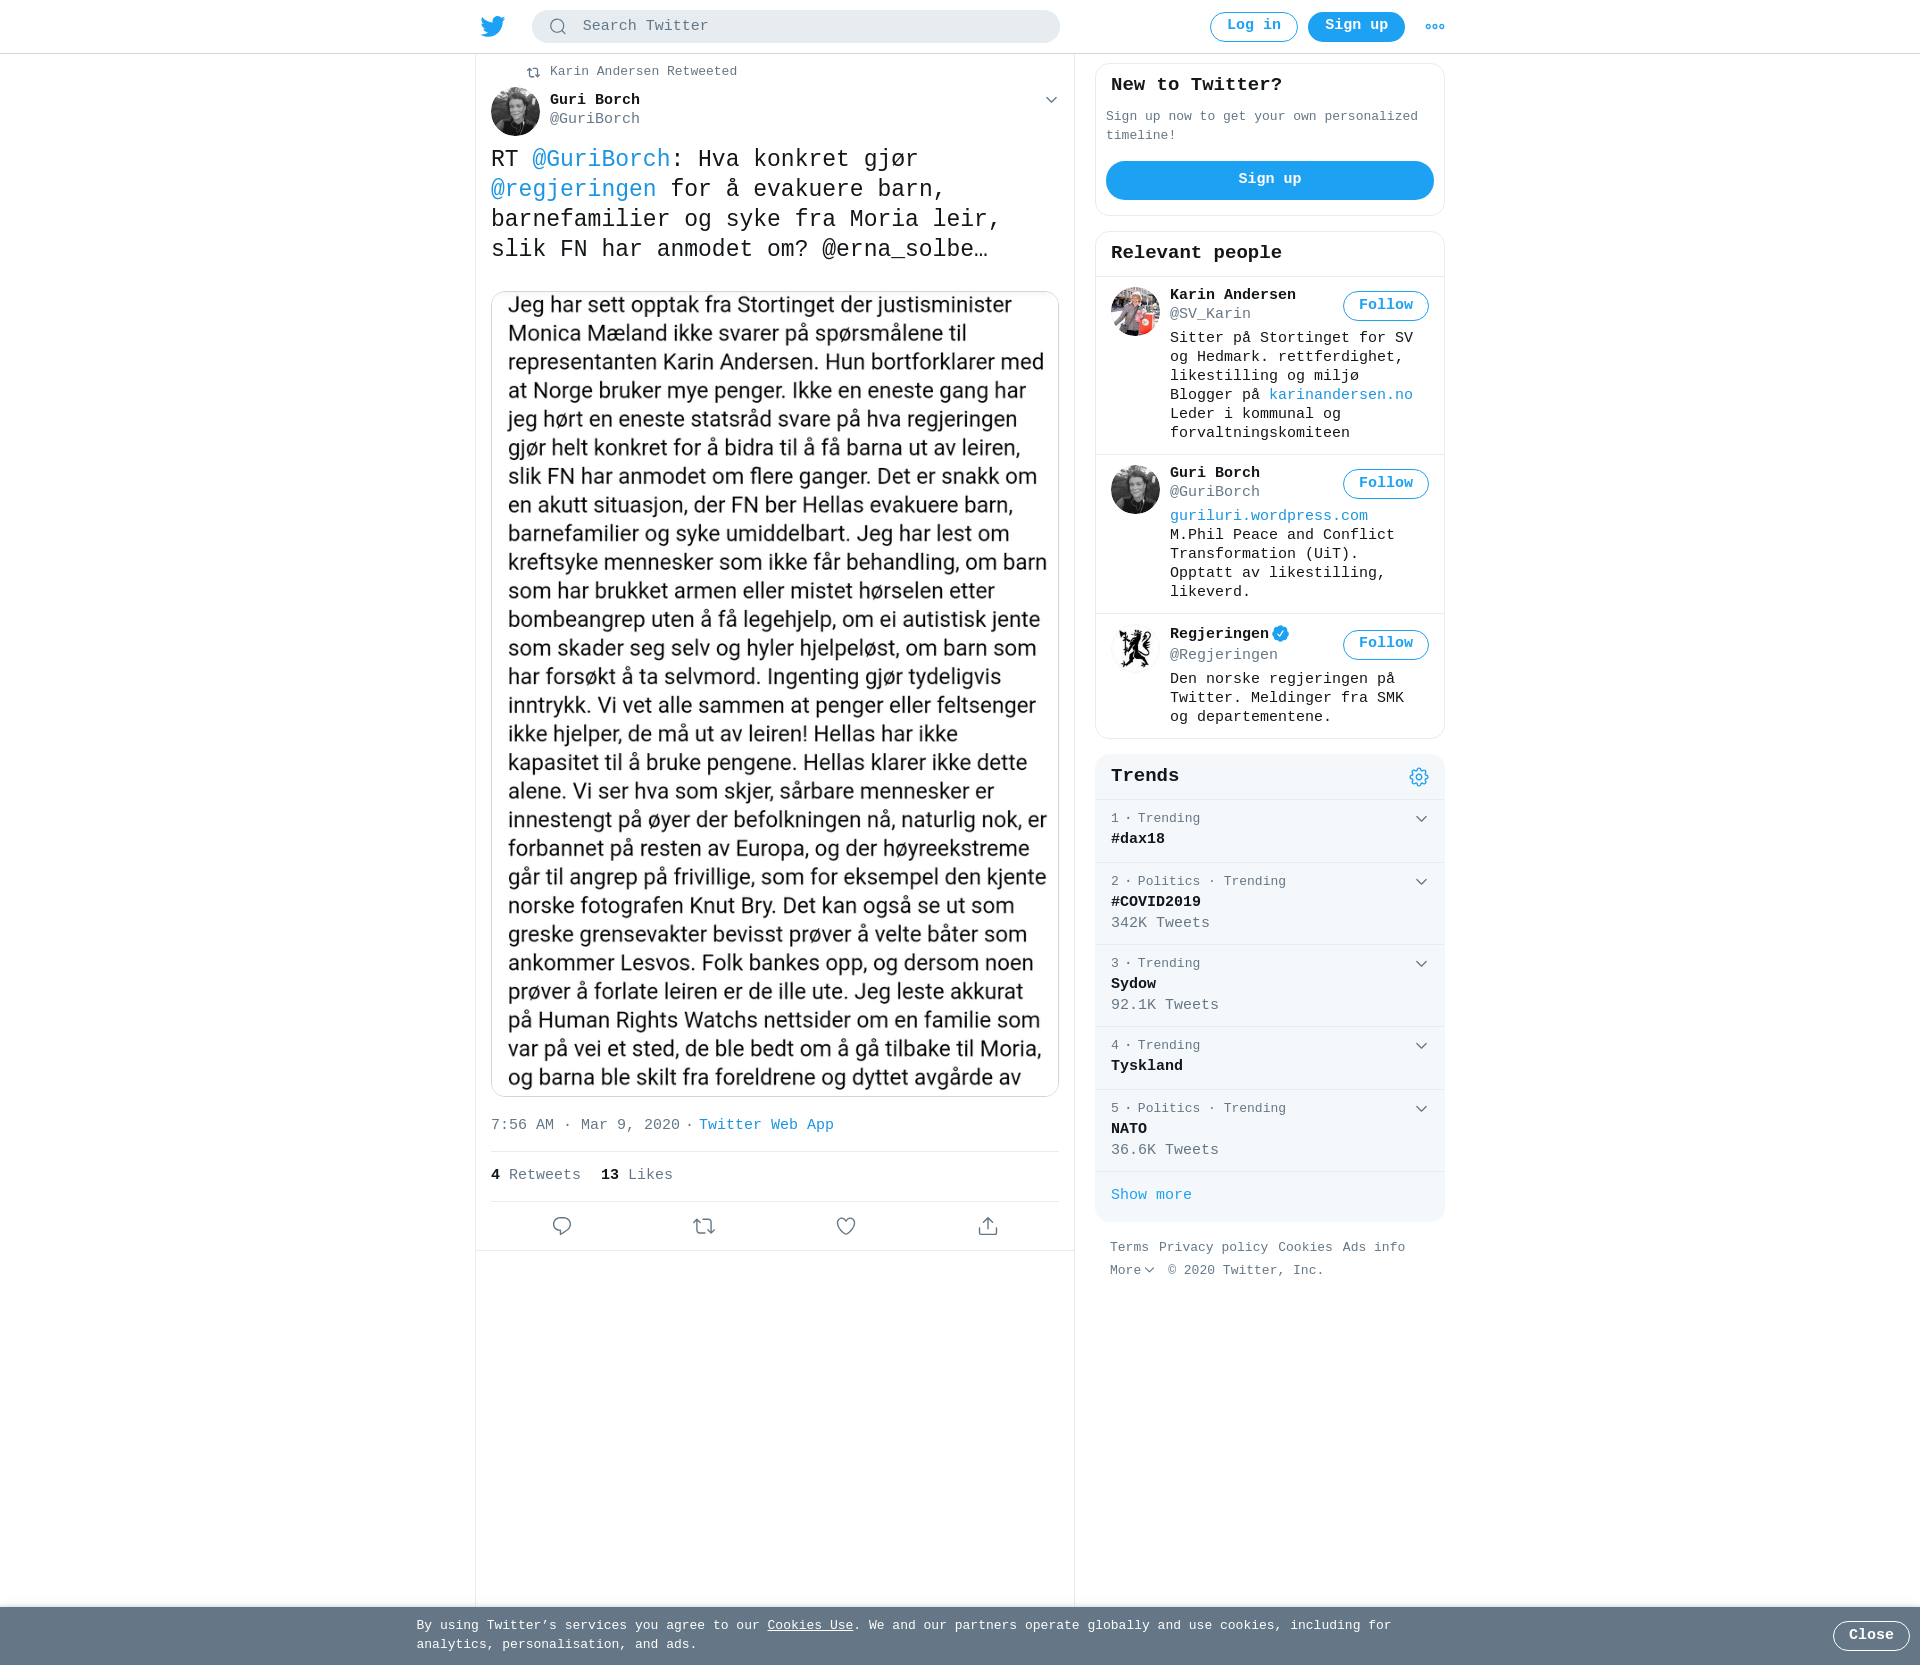This screenshot has width=1920, height=1665.
Task: Follow Karin Andersen
Action: pyautogui.click(x=1385, y=306)
